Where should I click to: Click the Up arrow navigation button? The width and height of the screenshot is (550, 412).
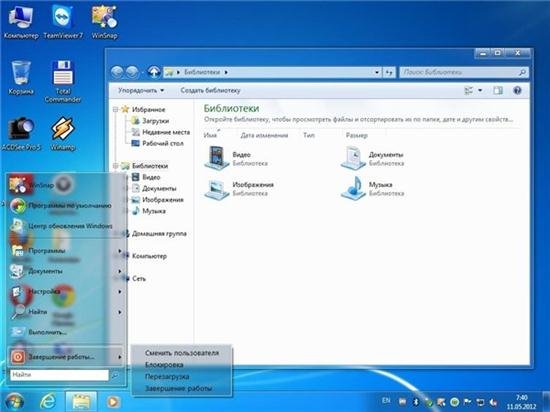pos(153,72)
